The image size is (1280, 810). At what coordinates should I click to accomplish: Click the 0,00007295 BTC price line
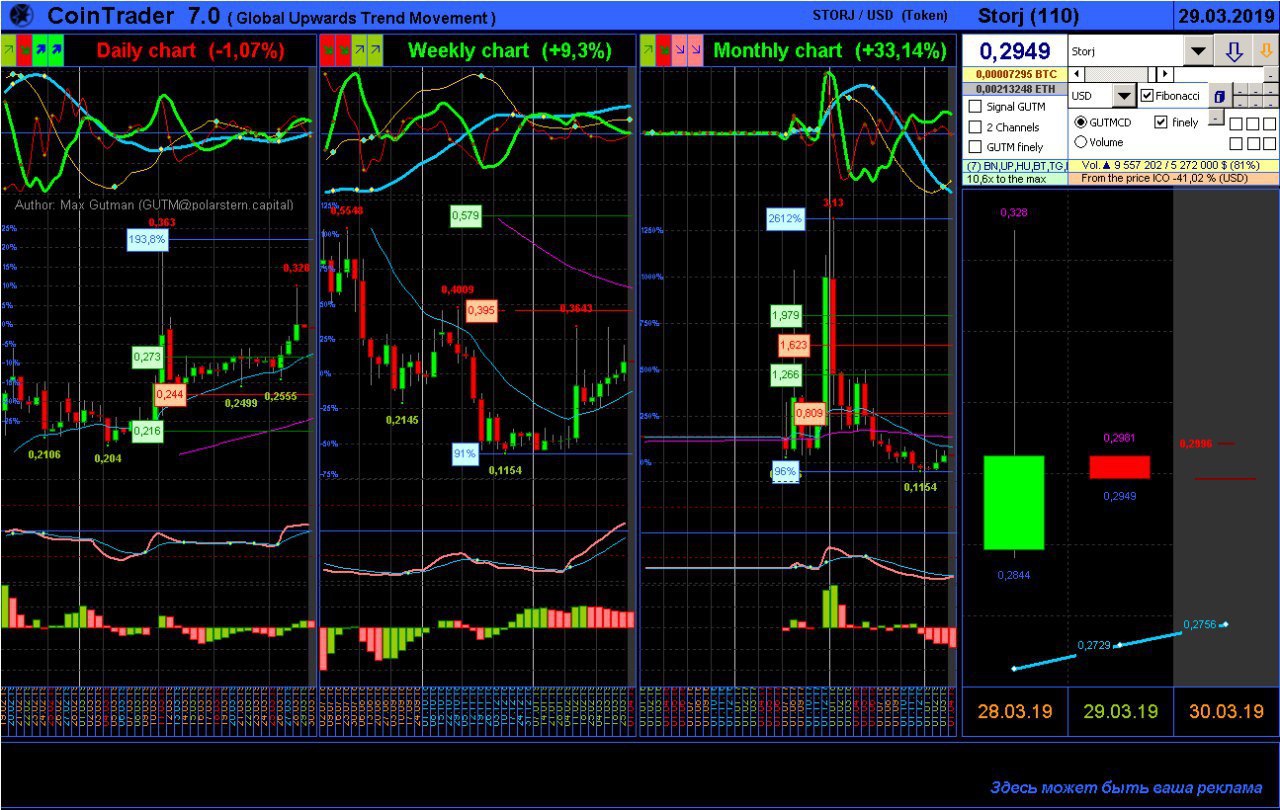pyautogui.click(x=1014, y=75)
